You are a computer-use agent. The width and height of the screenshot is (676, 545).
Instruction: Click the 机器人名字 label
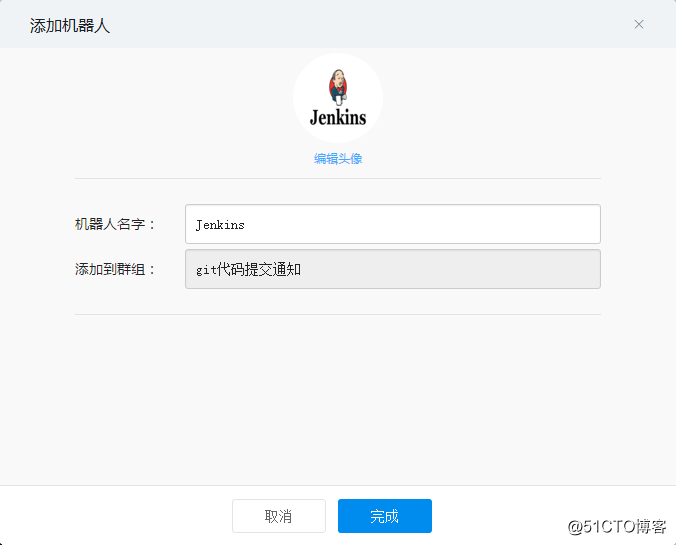115,224
